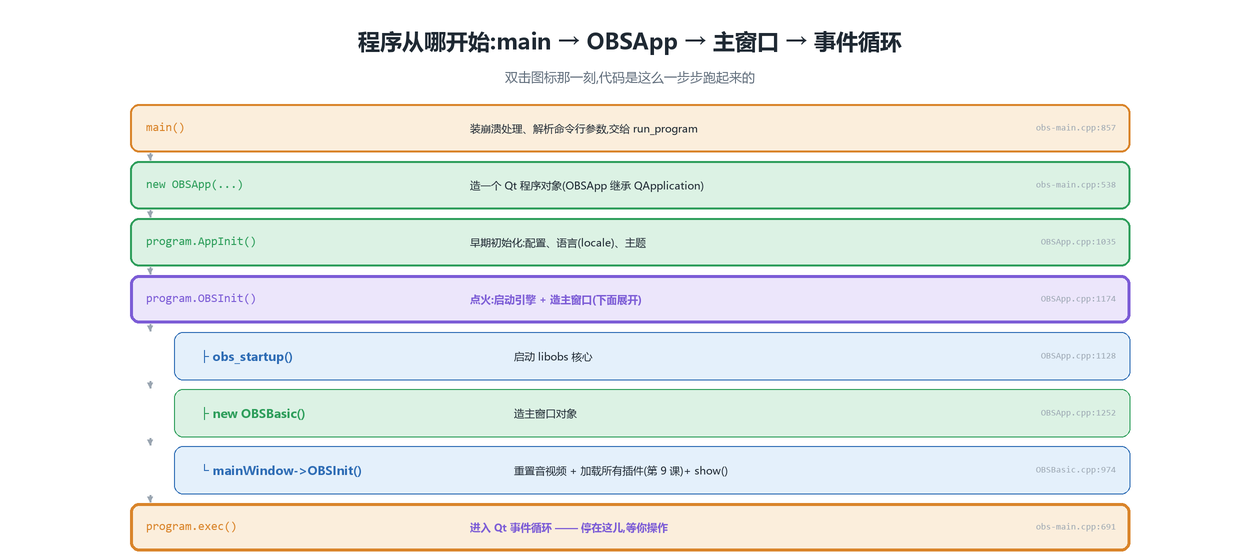Select the text about OBSApp inheriting QApplication

587,186
